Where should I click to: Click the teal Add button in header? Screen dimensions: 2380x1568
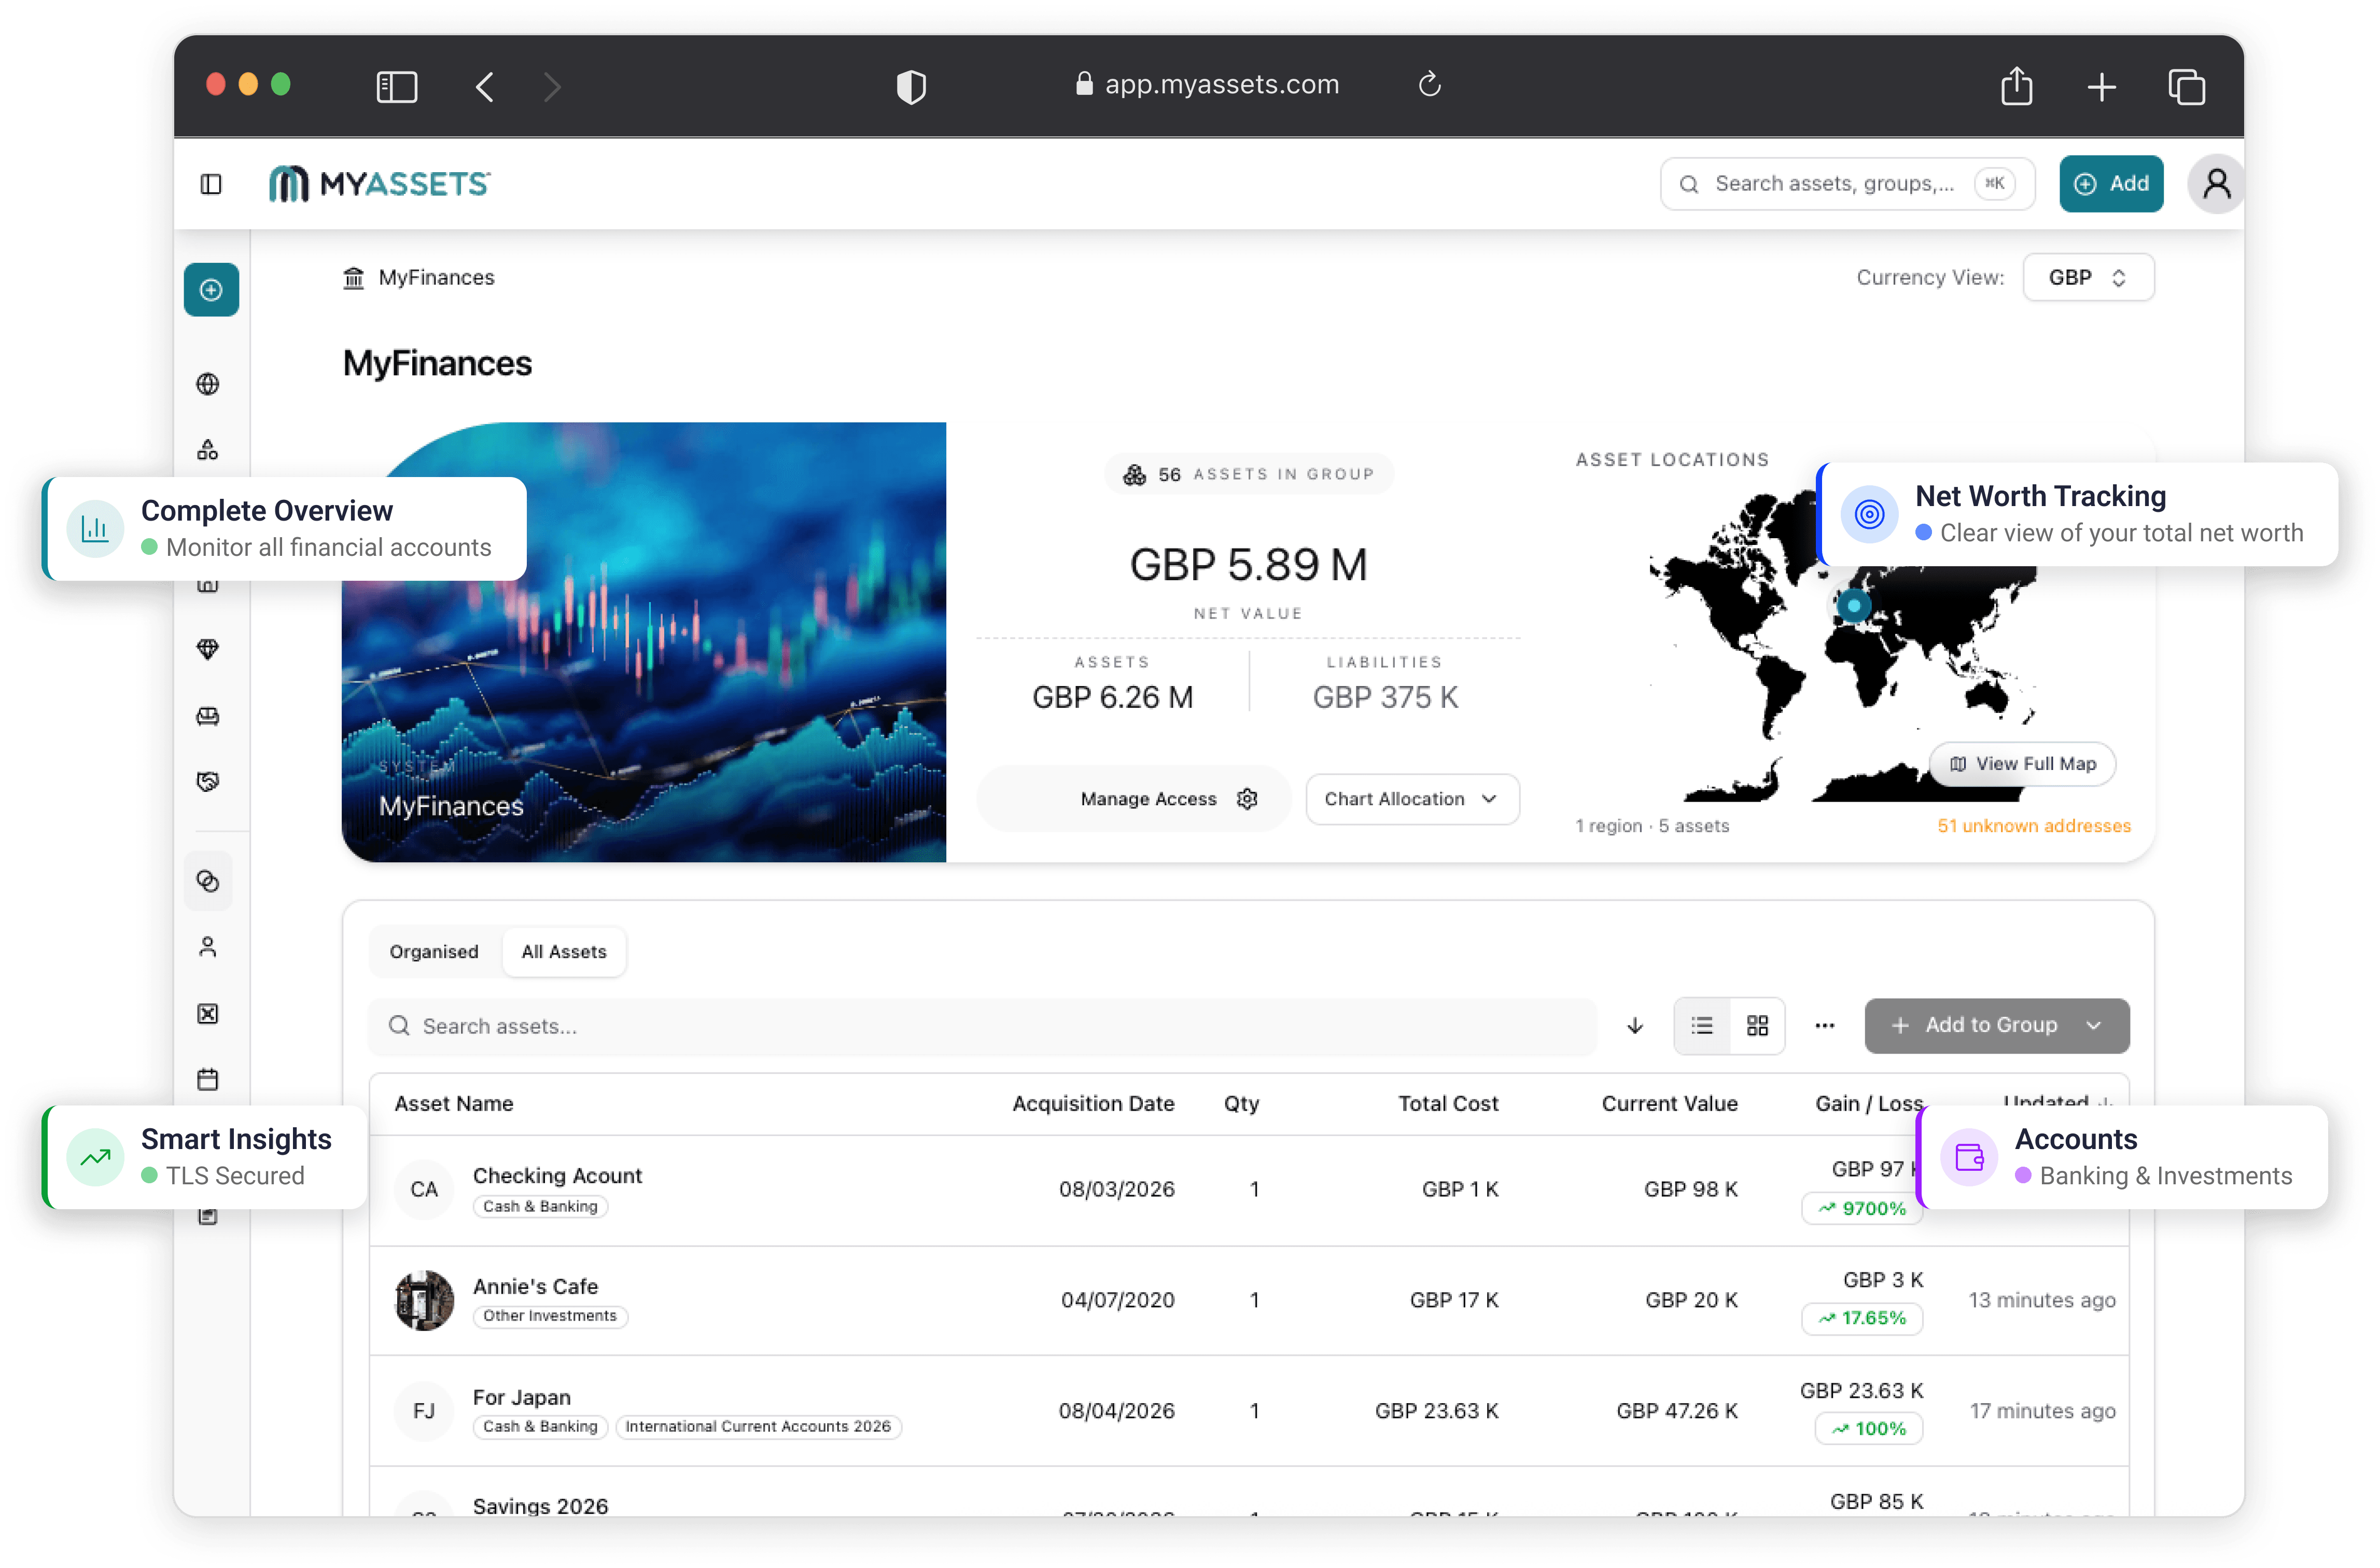[x=2111, y=184]
